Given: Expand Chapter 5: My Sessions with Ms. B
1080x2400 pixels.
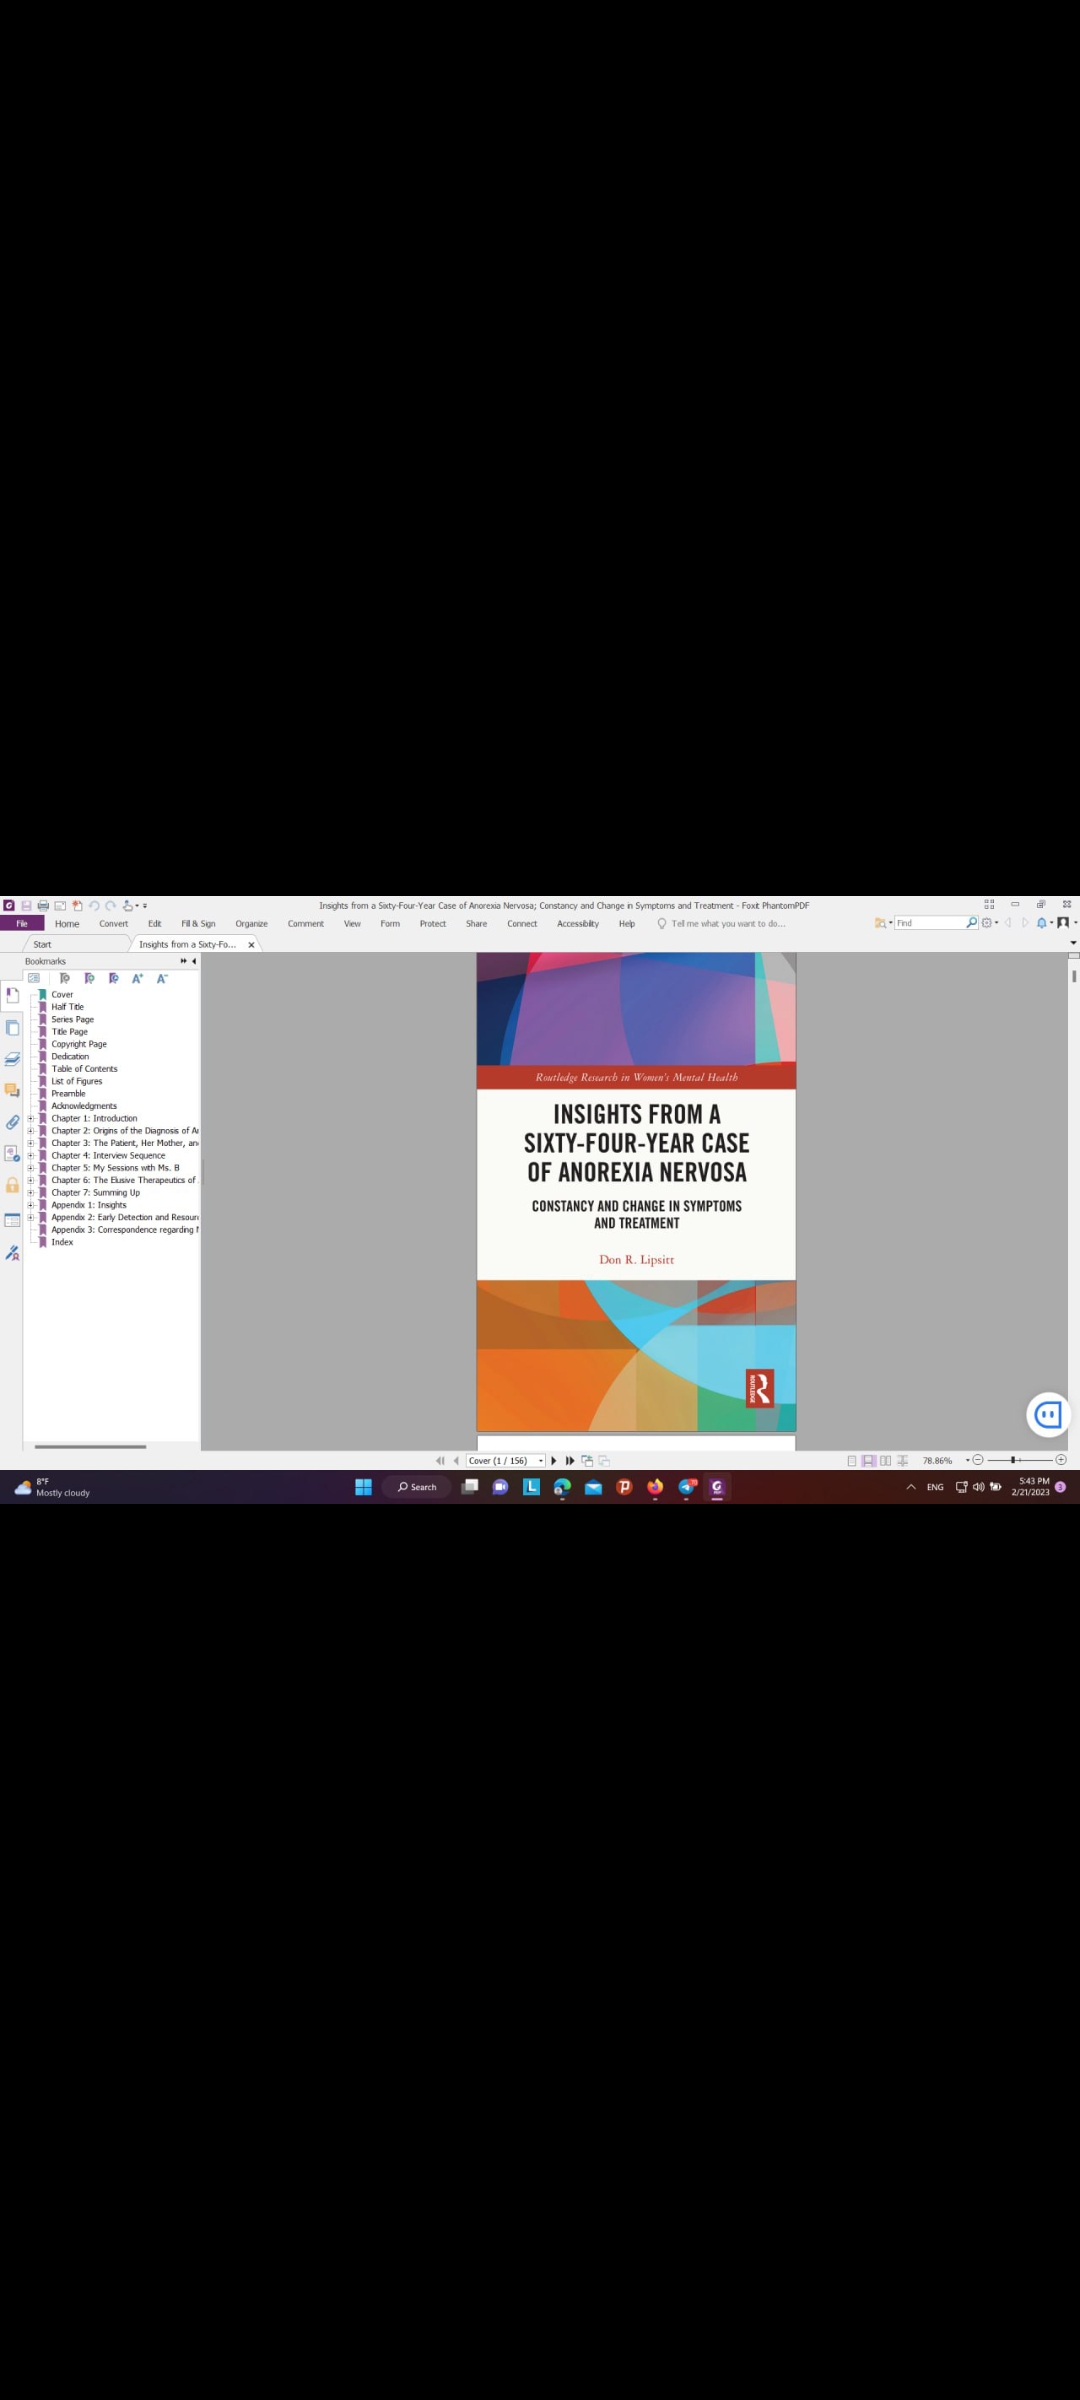Looking at the screenshot, I should click(x=30, y=1168).
